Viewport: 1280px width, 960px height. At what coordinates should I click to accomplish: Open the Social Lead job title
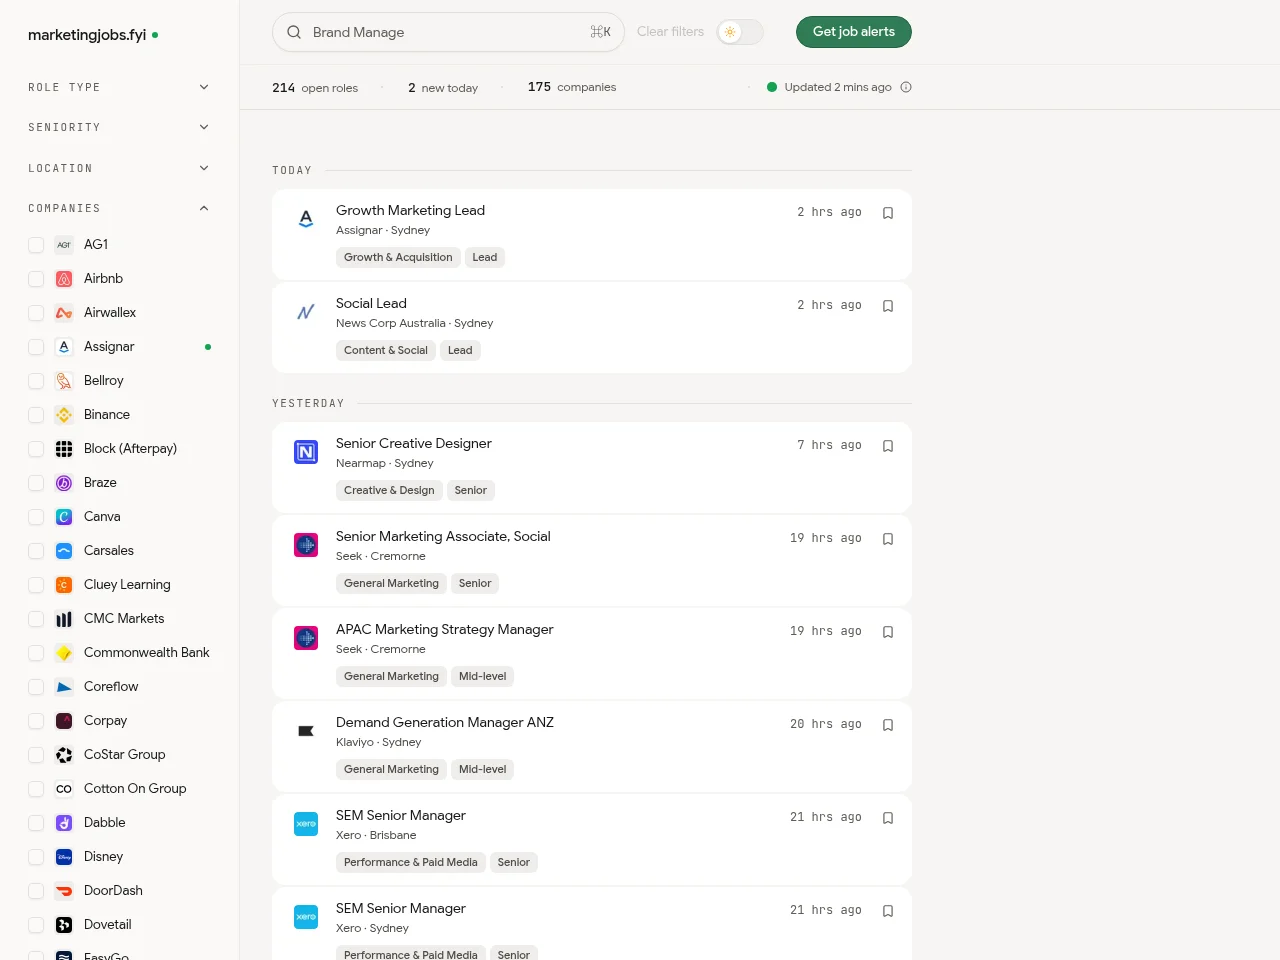pos(371,303)
